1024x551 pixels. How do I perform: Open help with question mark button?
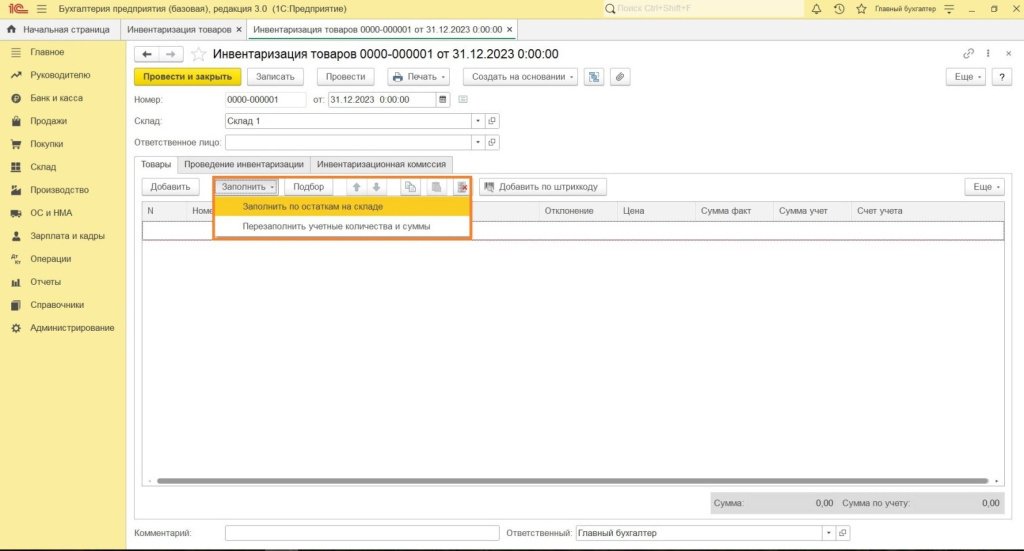point(1002,76)
